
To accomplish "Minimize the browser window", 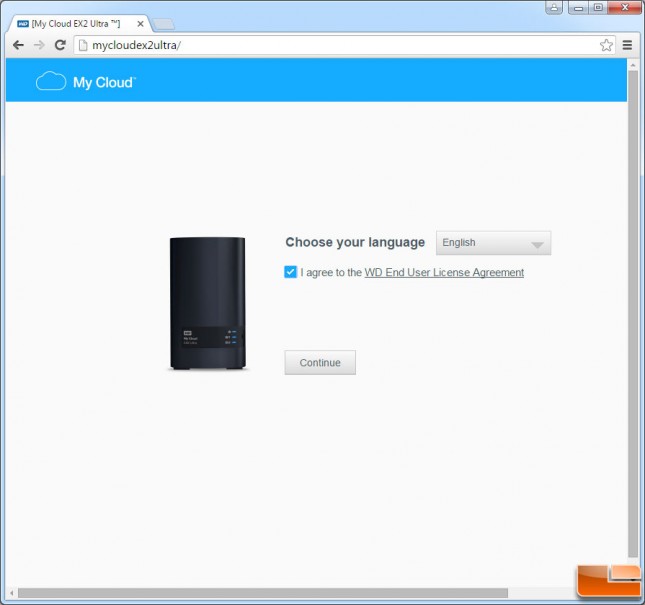I will tap(578, 7).
